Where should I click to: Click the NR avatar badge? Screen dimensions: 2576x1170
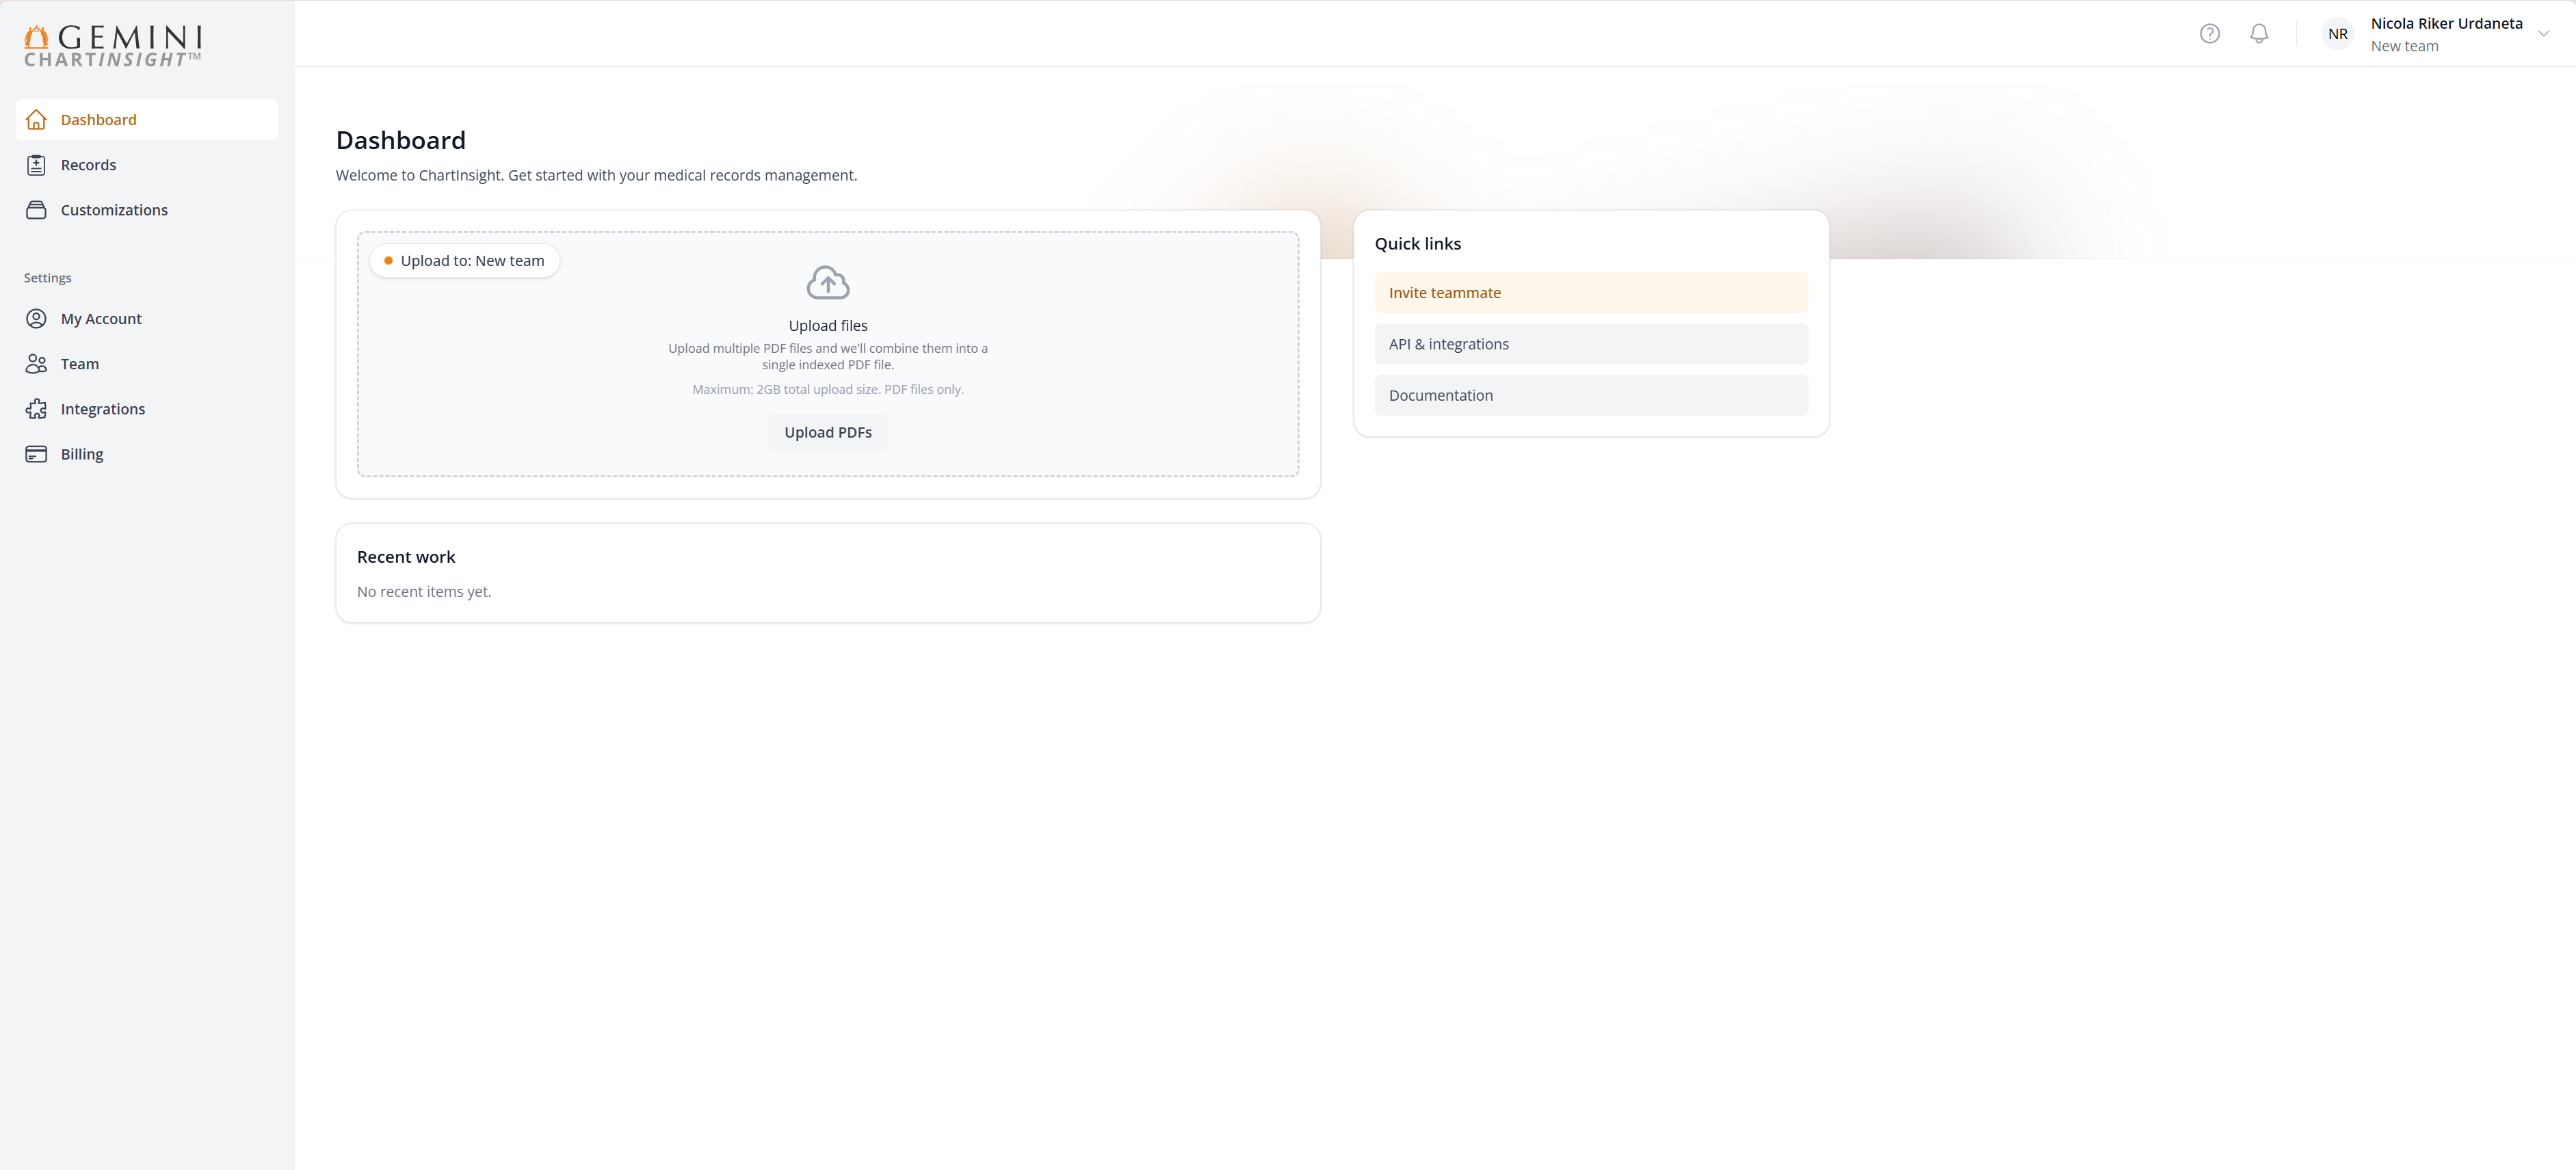(x=2337, y=33)
